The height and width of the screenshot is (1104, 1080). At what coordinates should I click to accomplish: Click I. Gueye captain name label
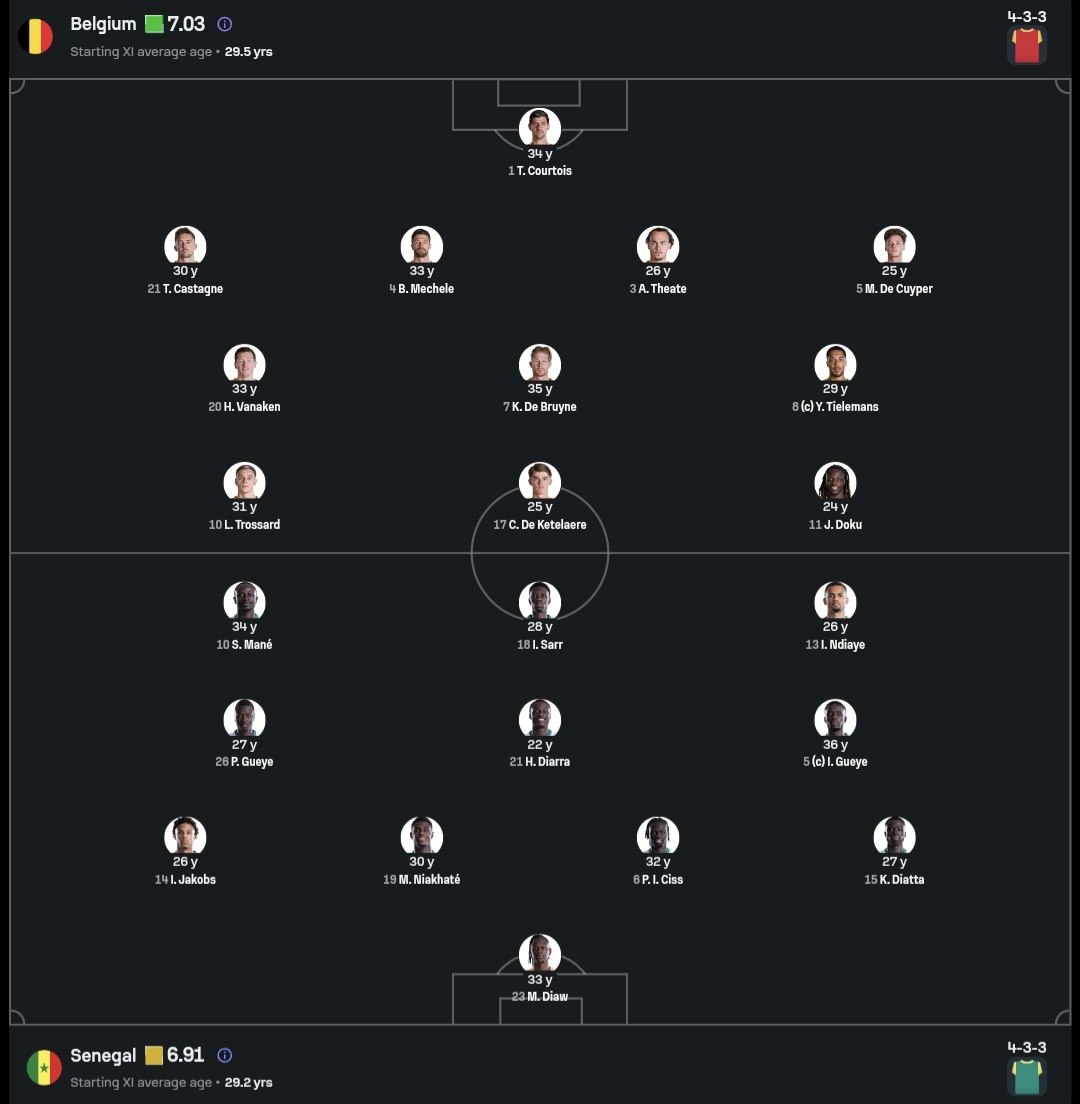(x=839, y=762)
